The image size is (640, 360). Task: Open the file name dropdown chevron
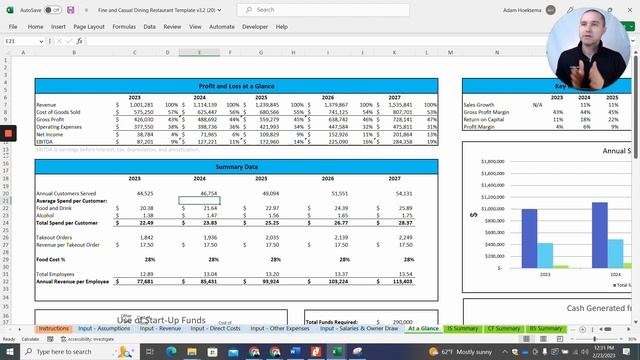tap(220, 10)
